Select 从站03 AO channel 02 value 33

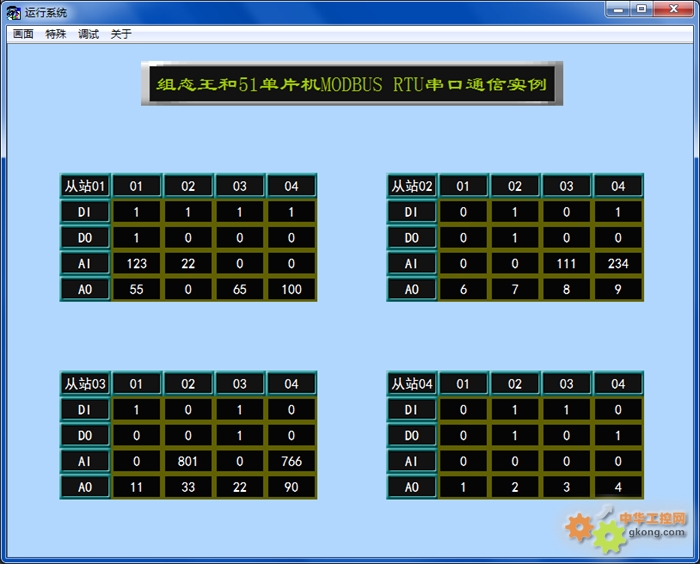pyautogui.click(x=188, y=487)
